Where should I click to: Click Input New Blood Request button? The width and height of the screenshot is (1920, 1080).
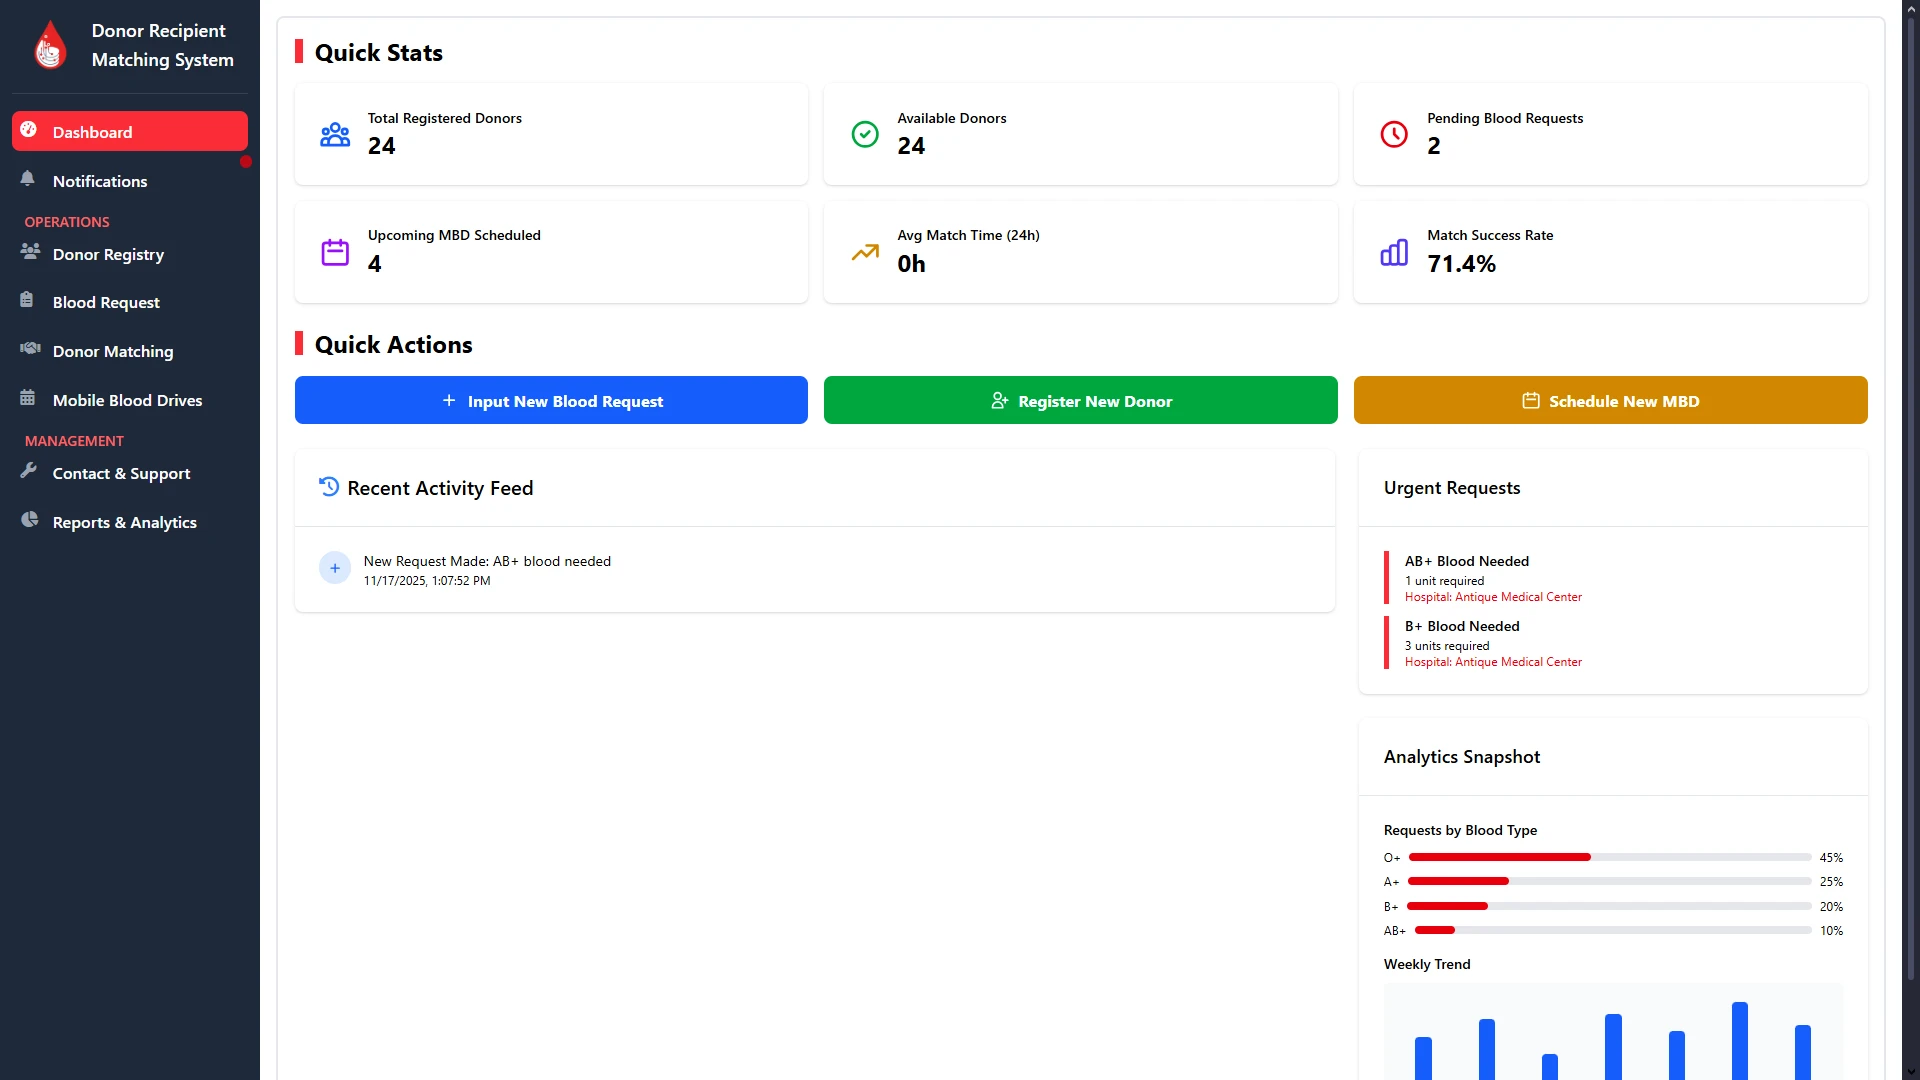[x=551, y=400]
